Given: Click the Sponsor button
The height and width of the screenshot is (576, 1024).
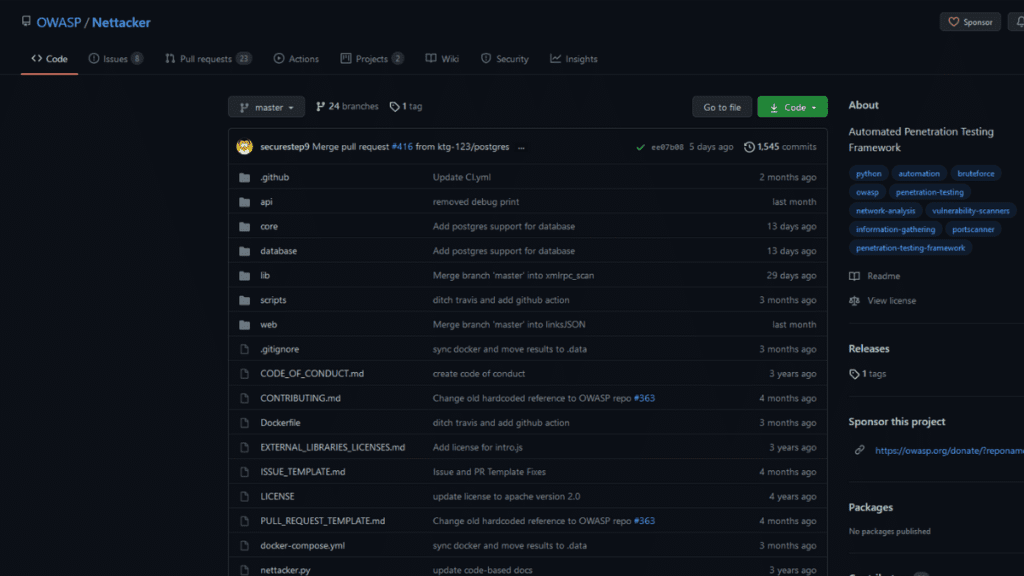Looking at the screenshot, I should tap(970, 22).
